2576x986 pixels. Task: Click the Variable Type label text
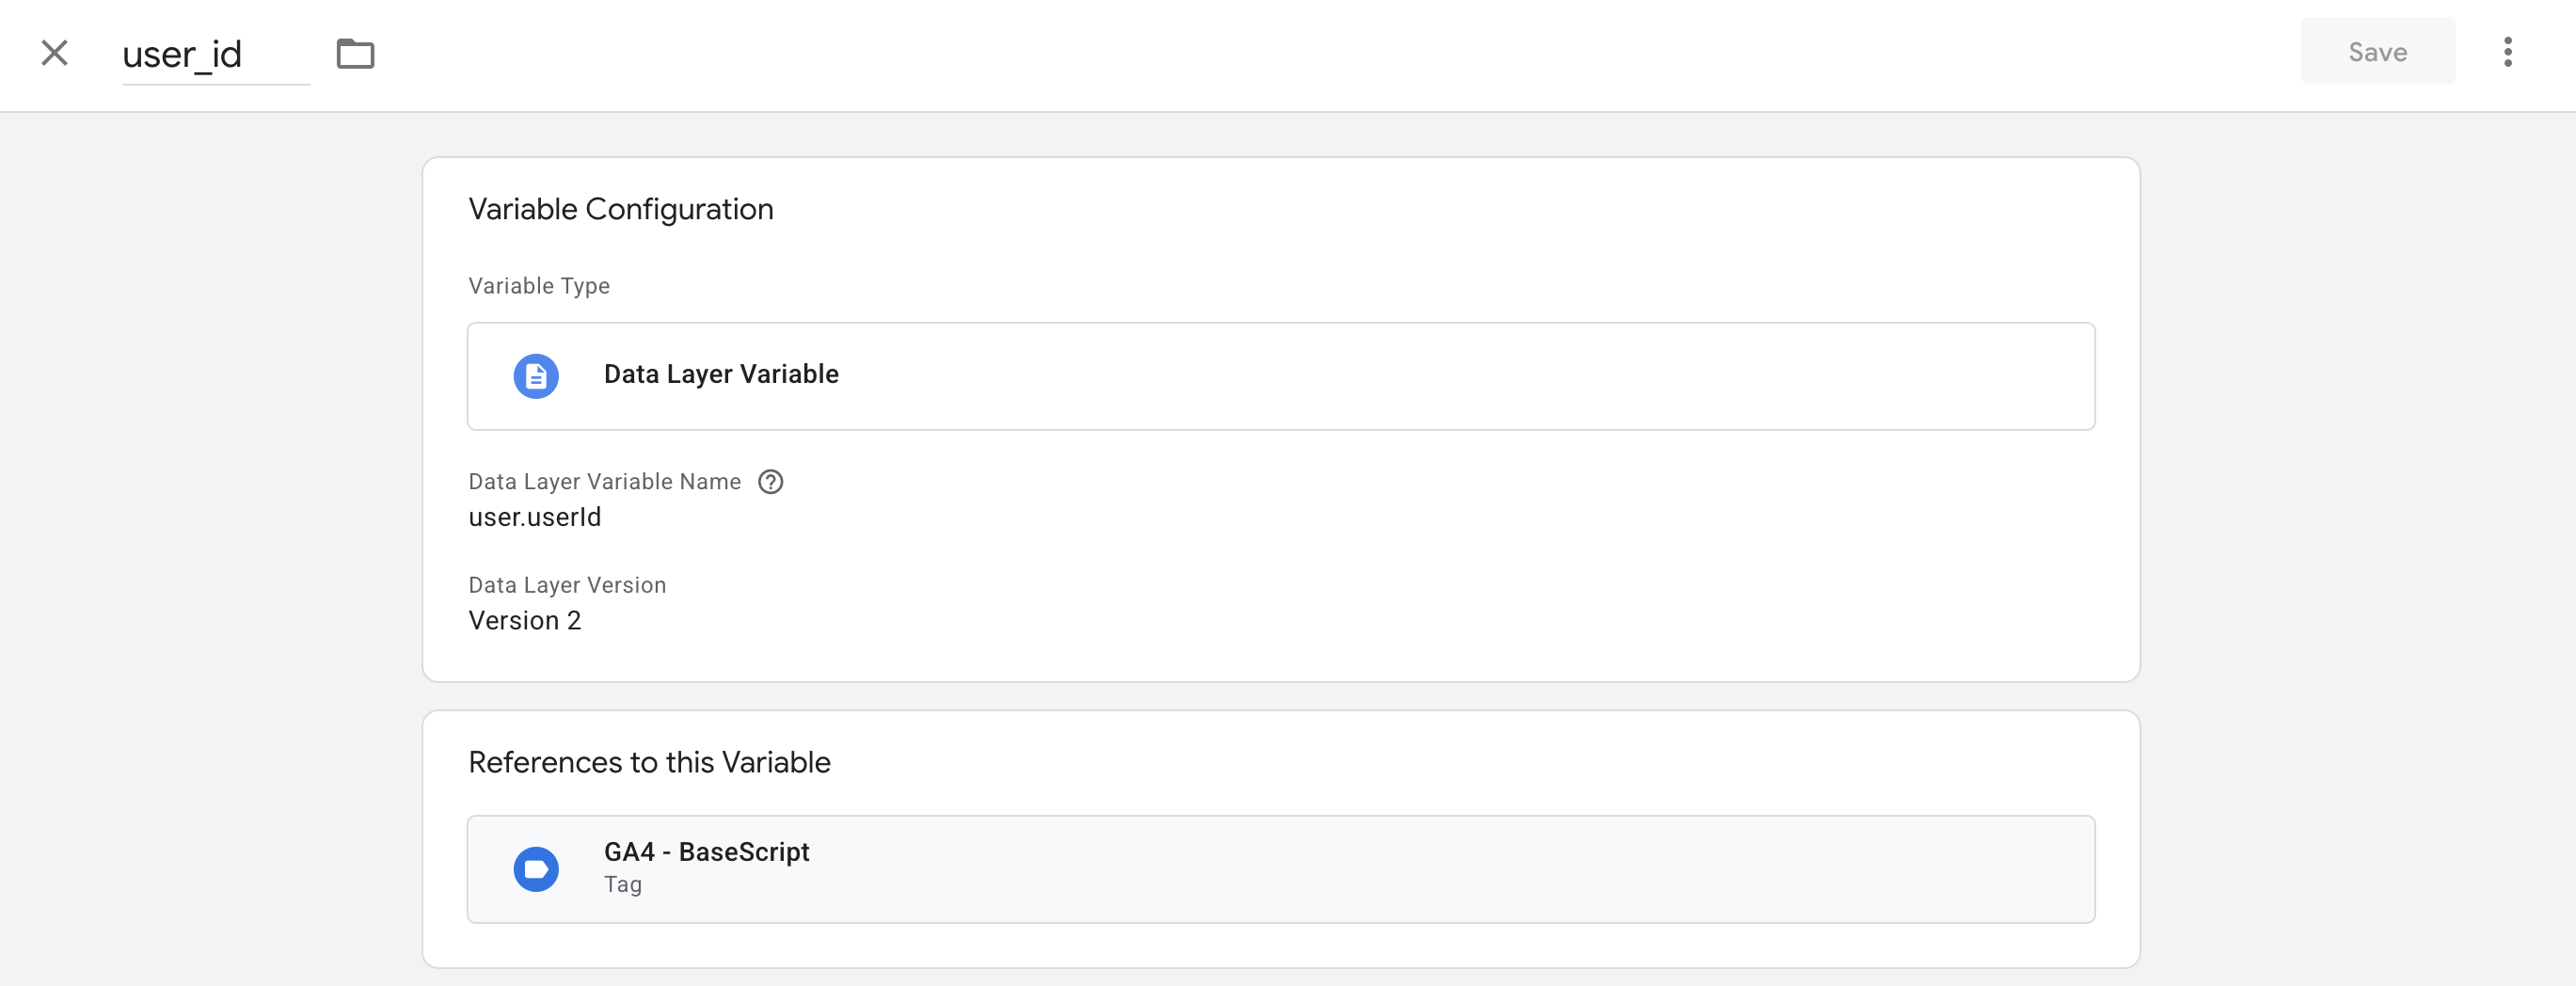pyautogui.click(x=539, y=286)
